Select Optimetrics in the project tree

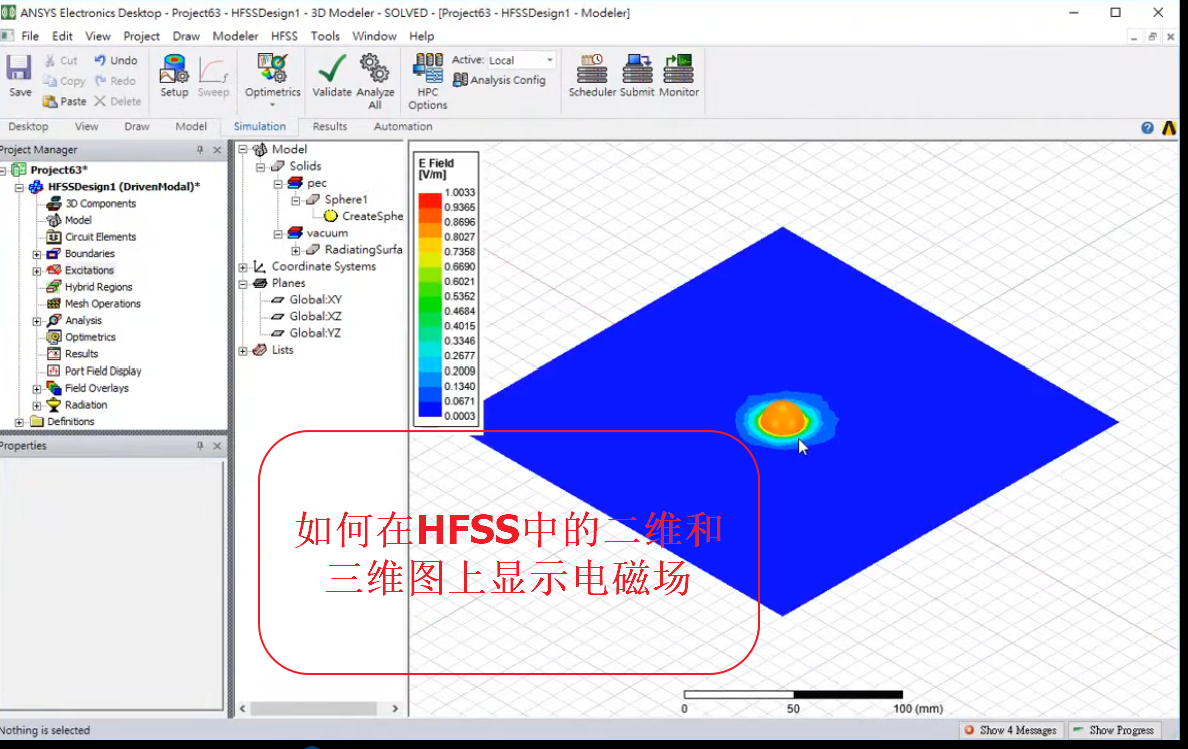point(90,337)
